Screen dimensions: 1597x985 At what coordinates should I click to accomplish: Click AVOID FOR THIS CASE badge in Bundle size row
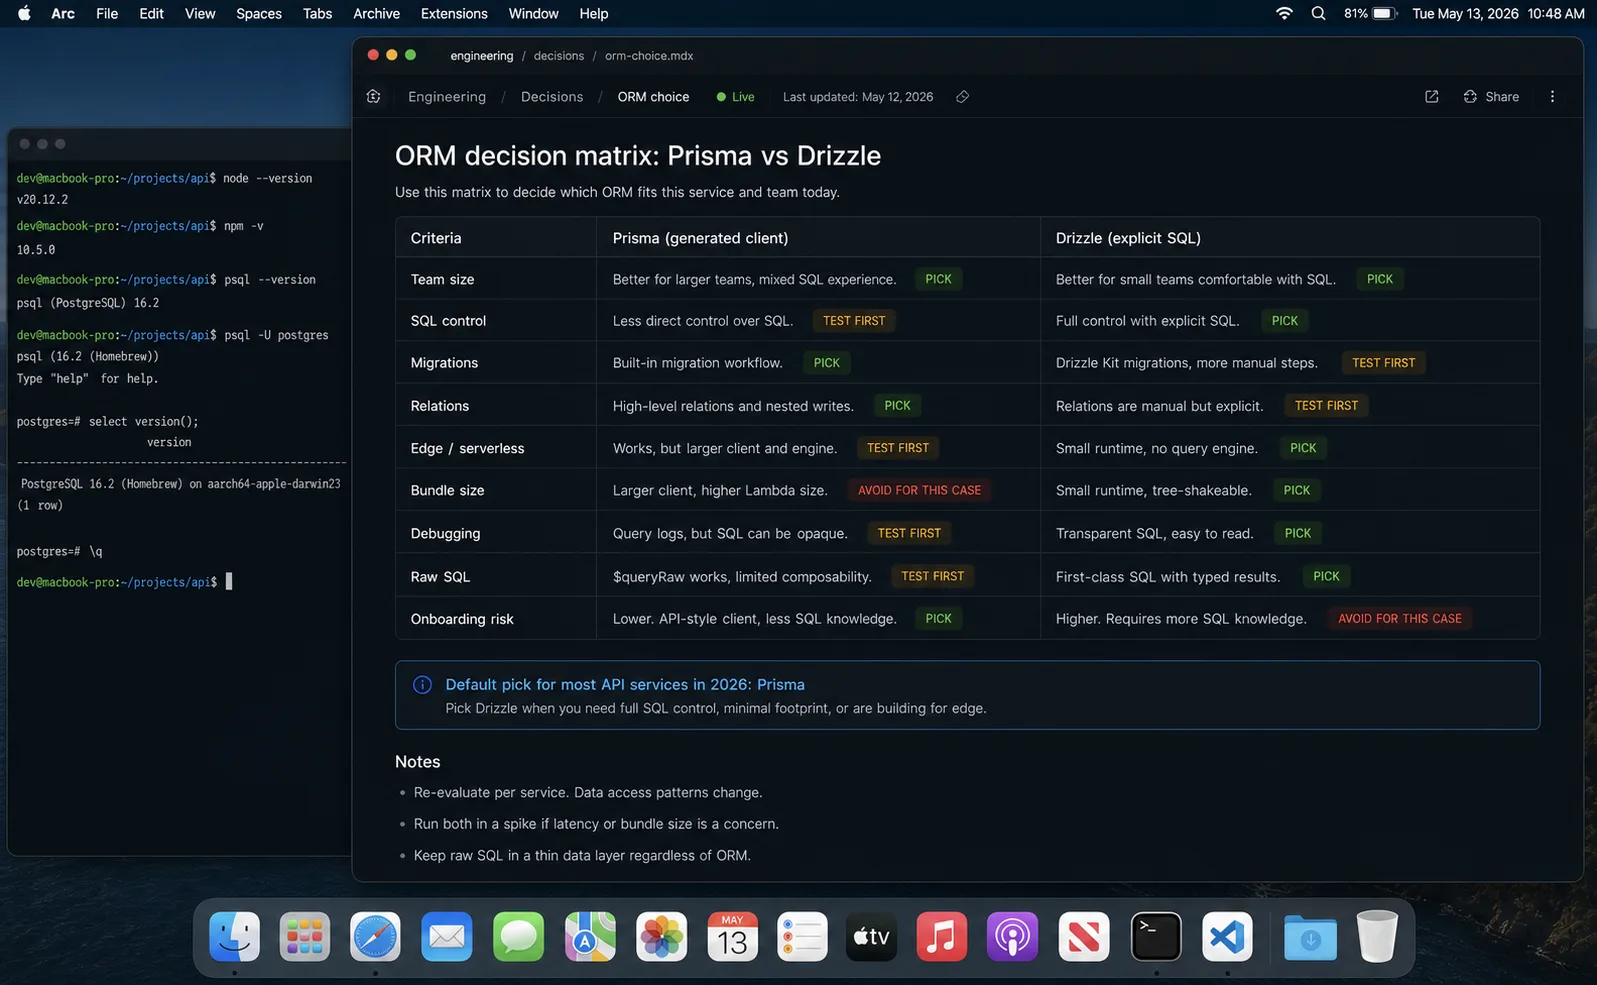point(919,491)
